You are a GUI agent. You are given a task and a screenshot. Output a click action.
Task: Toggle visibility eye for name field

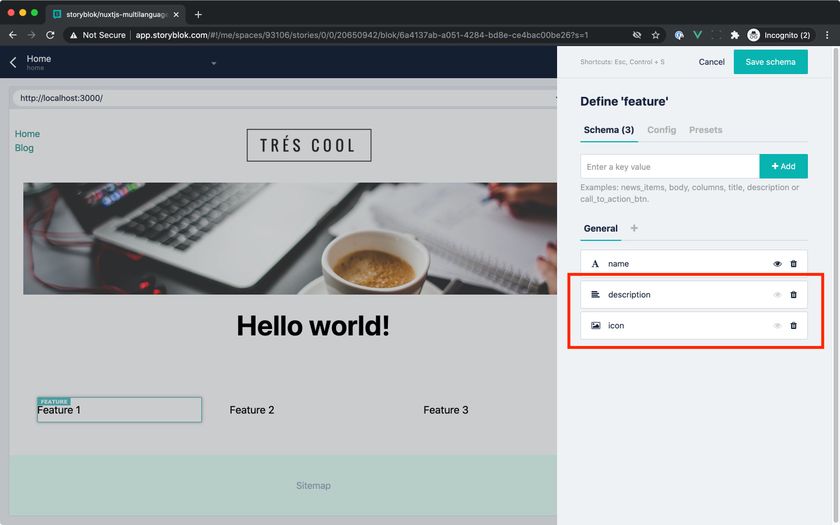[x=777, y=264]
